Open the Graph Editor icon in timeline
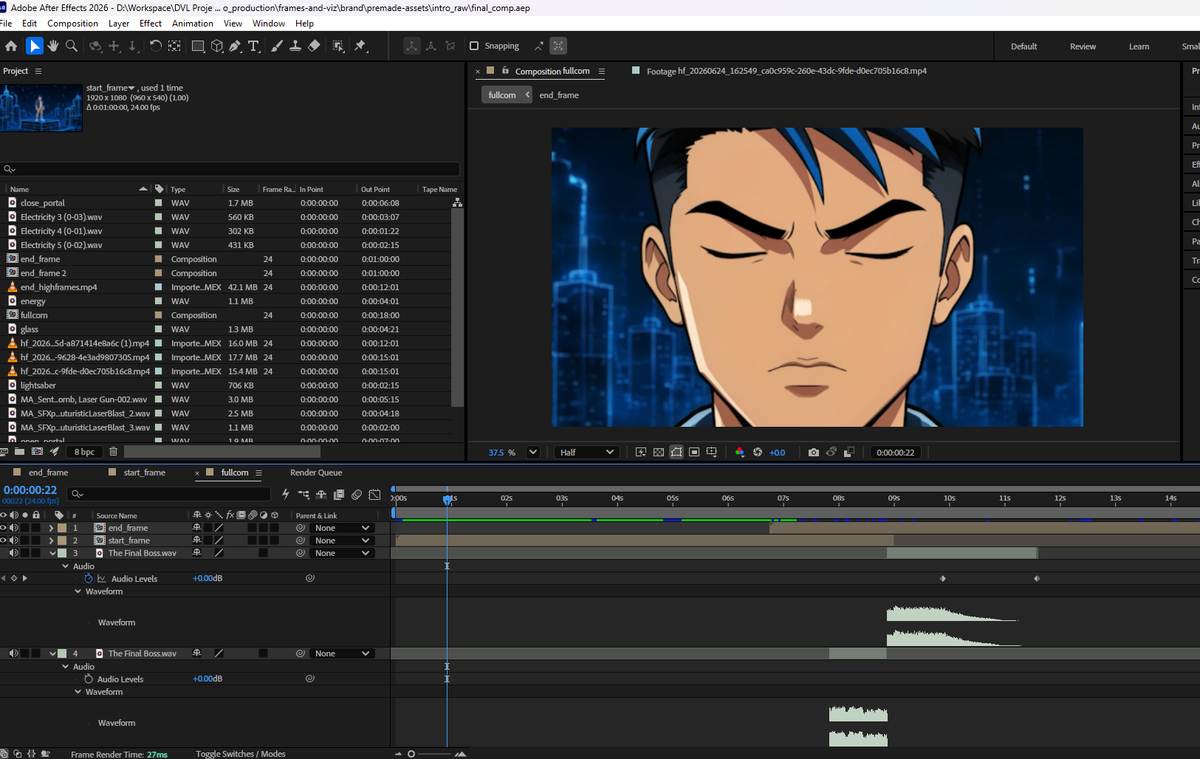Viewport: 1200px width, 759px height. pos(374,494)
